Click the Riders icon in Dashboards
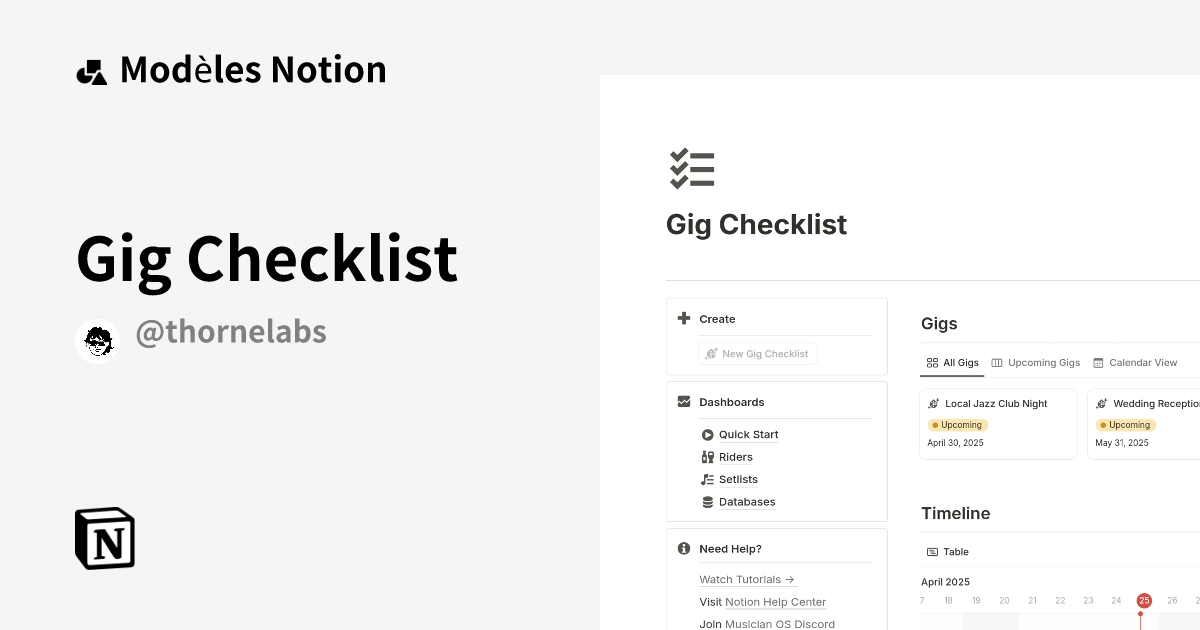Screen dimensions: 1200x630 click(x=707, y=457)
